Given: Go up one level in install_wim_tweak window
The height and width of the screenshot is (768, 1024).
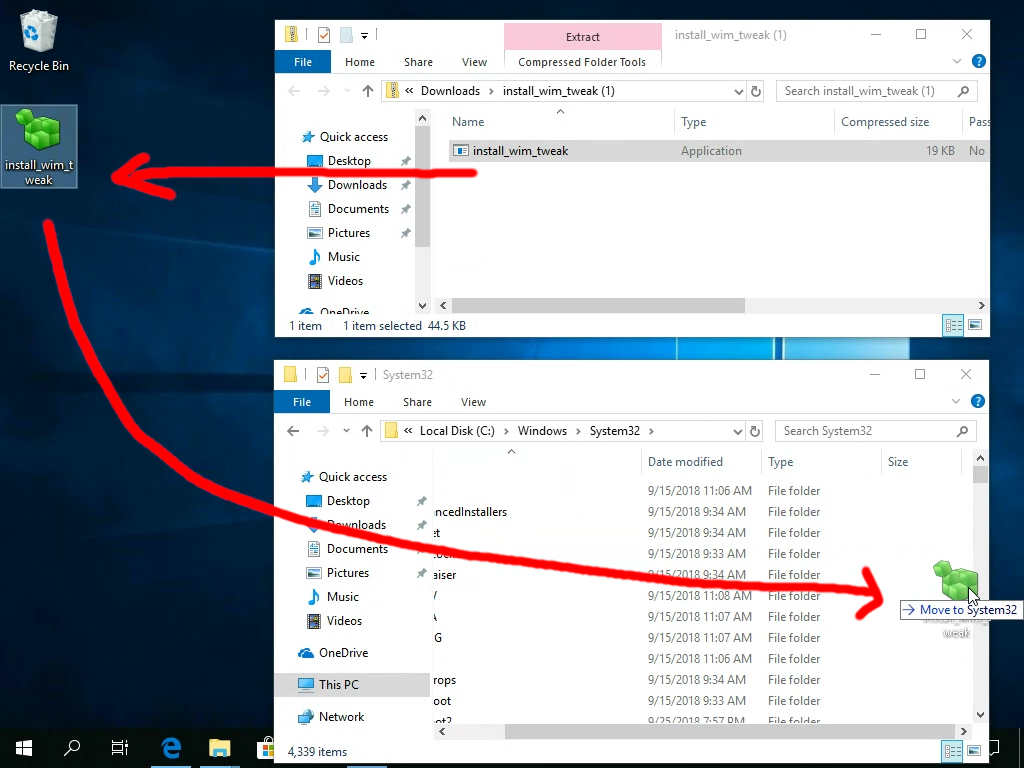Looking at the screenshot, I should tap(368, 91).
